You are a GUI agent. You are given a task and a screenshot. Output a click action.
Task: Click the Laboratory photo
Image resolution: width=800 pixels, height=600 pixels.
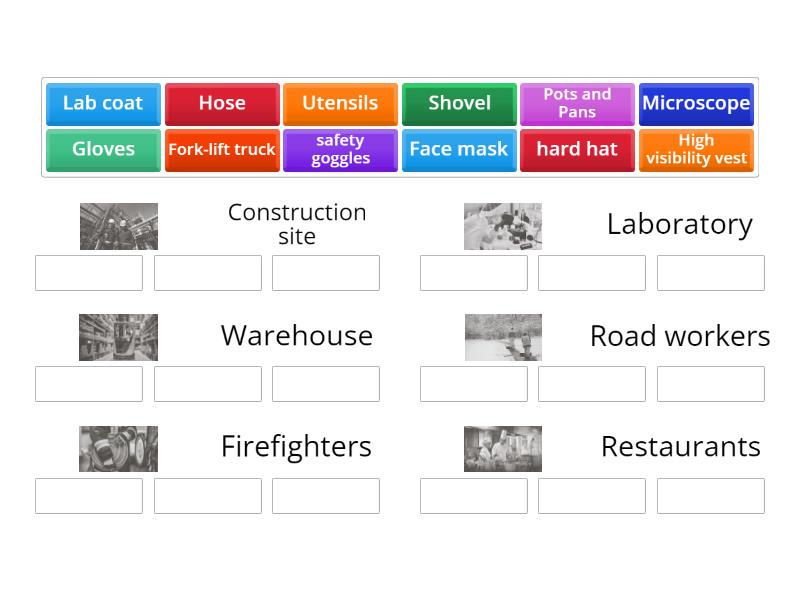pyautogui.click(x=503, y=226)
